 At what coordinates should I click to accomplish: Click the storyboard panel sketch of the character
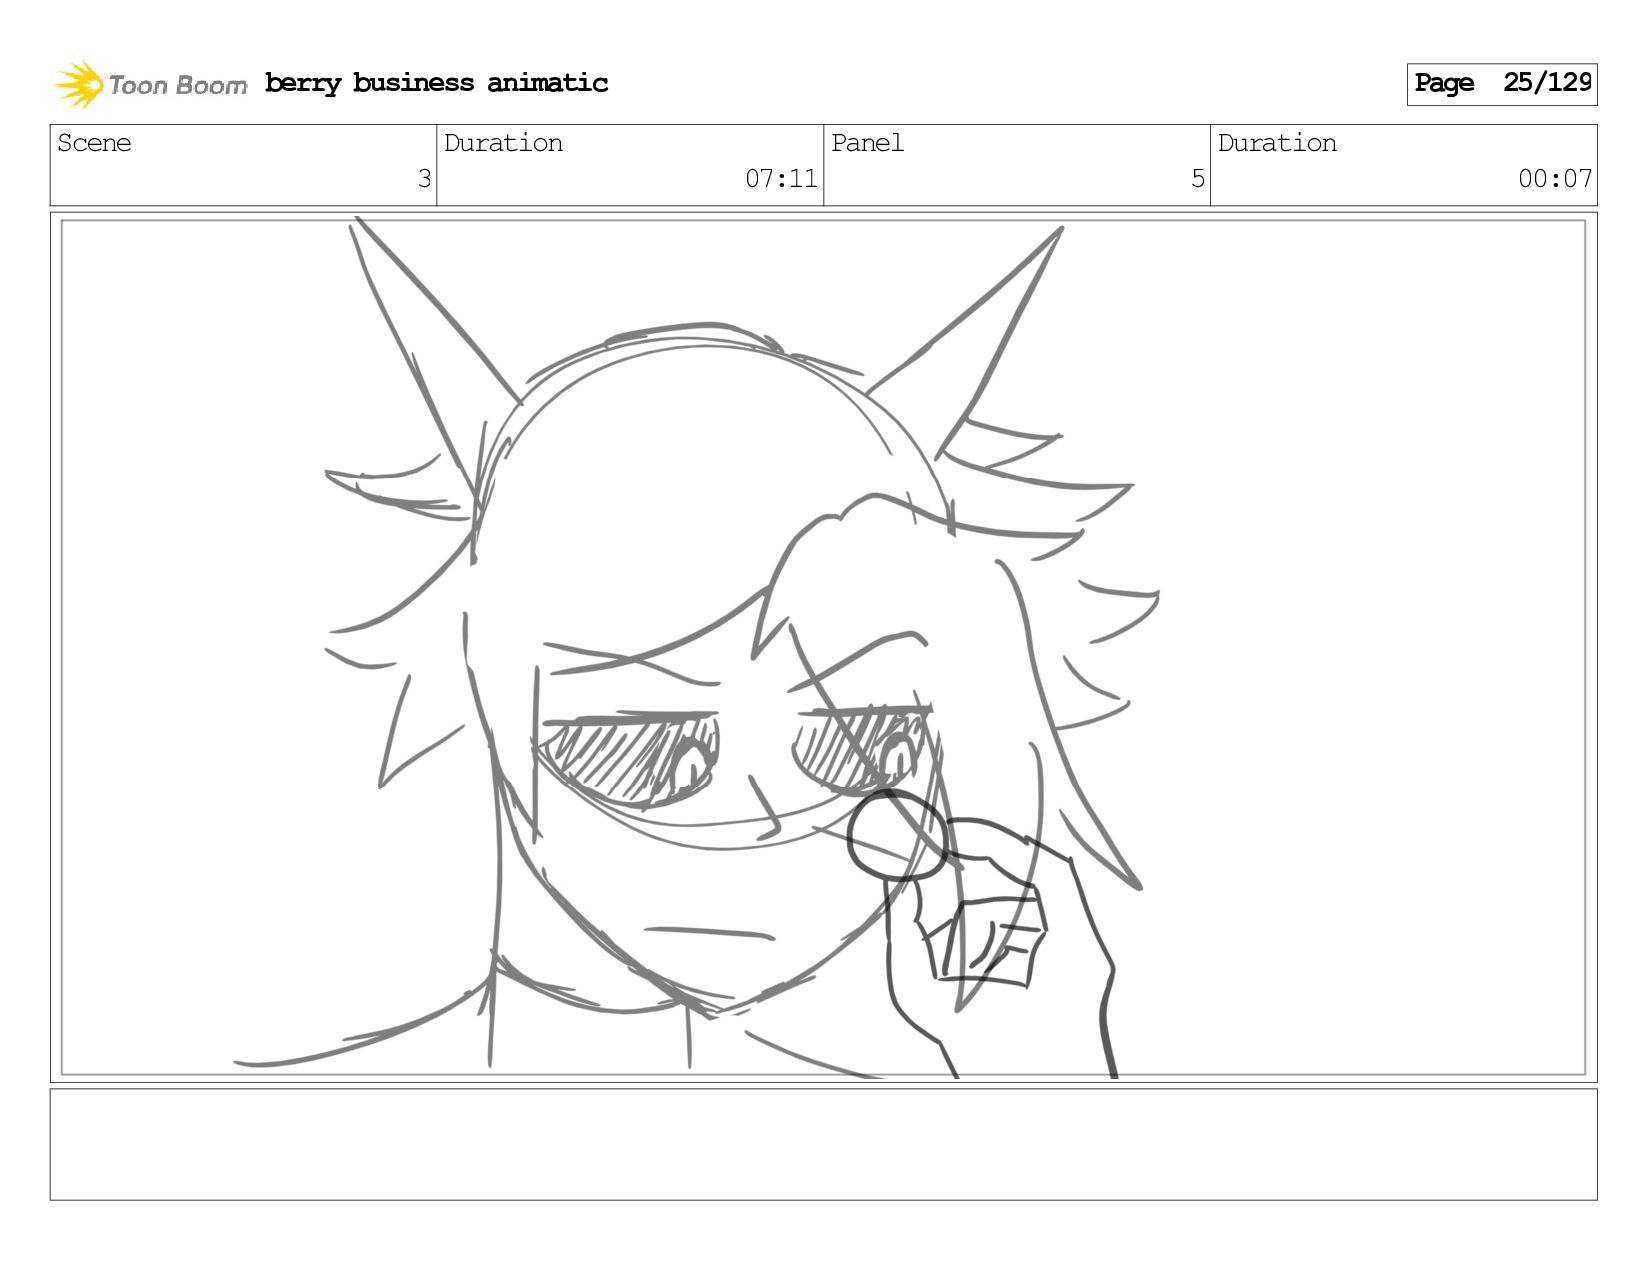pos(823,647)
